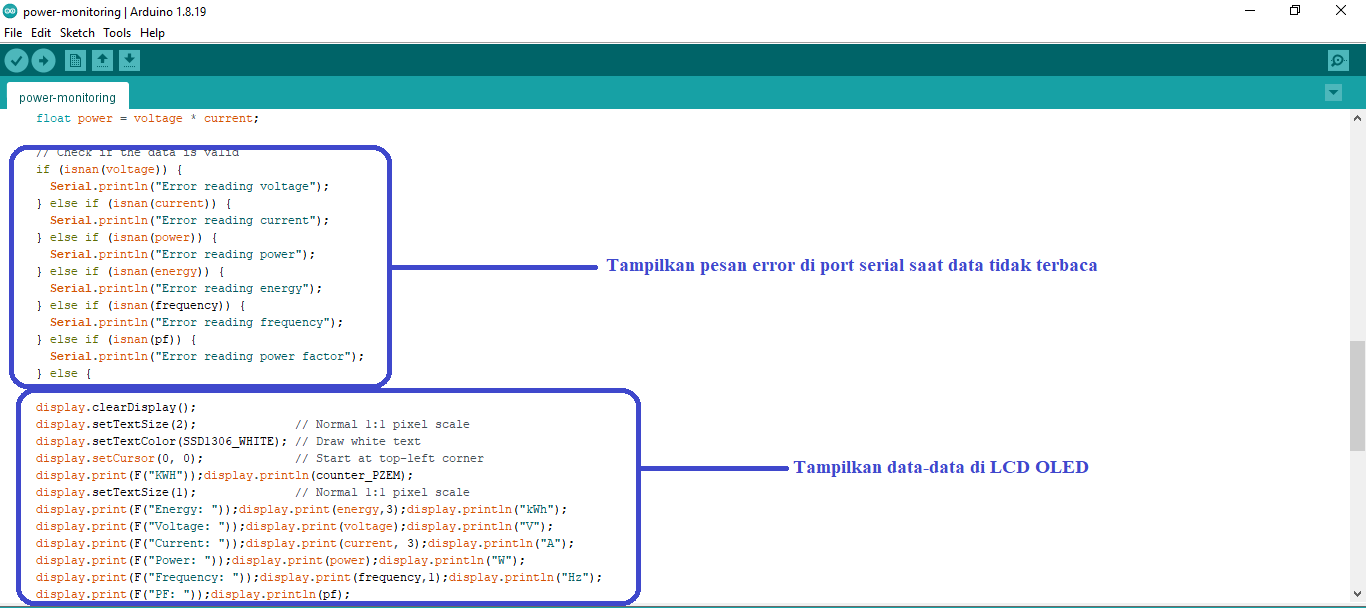Click the Arduino logo in title bar
This screenshot has height=608, width=1366.
10,11
